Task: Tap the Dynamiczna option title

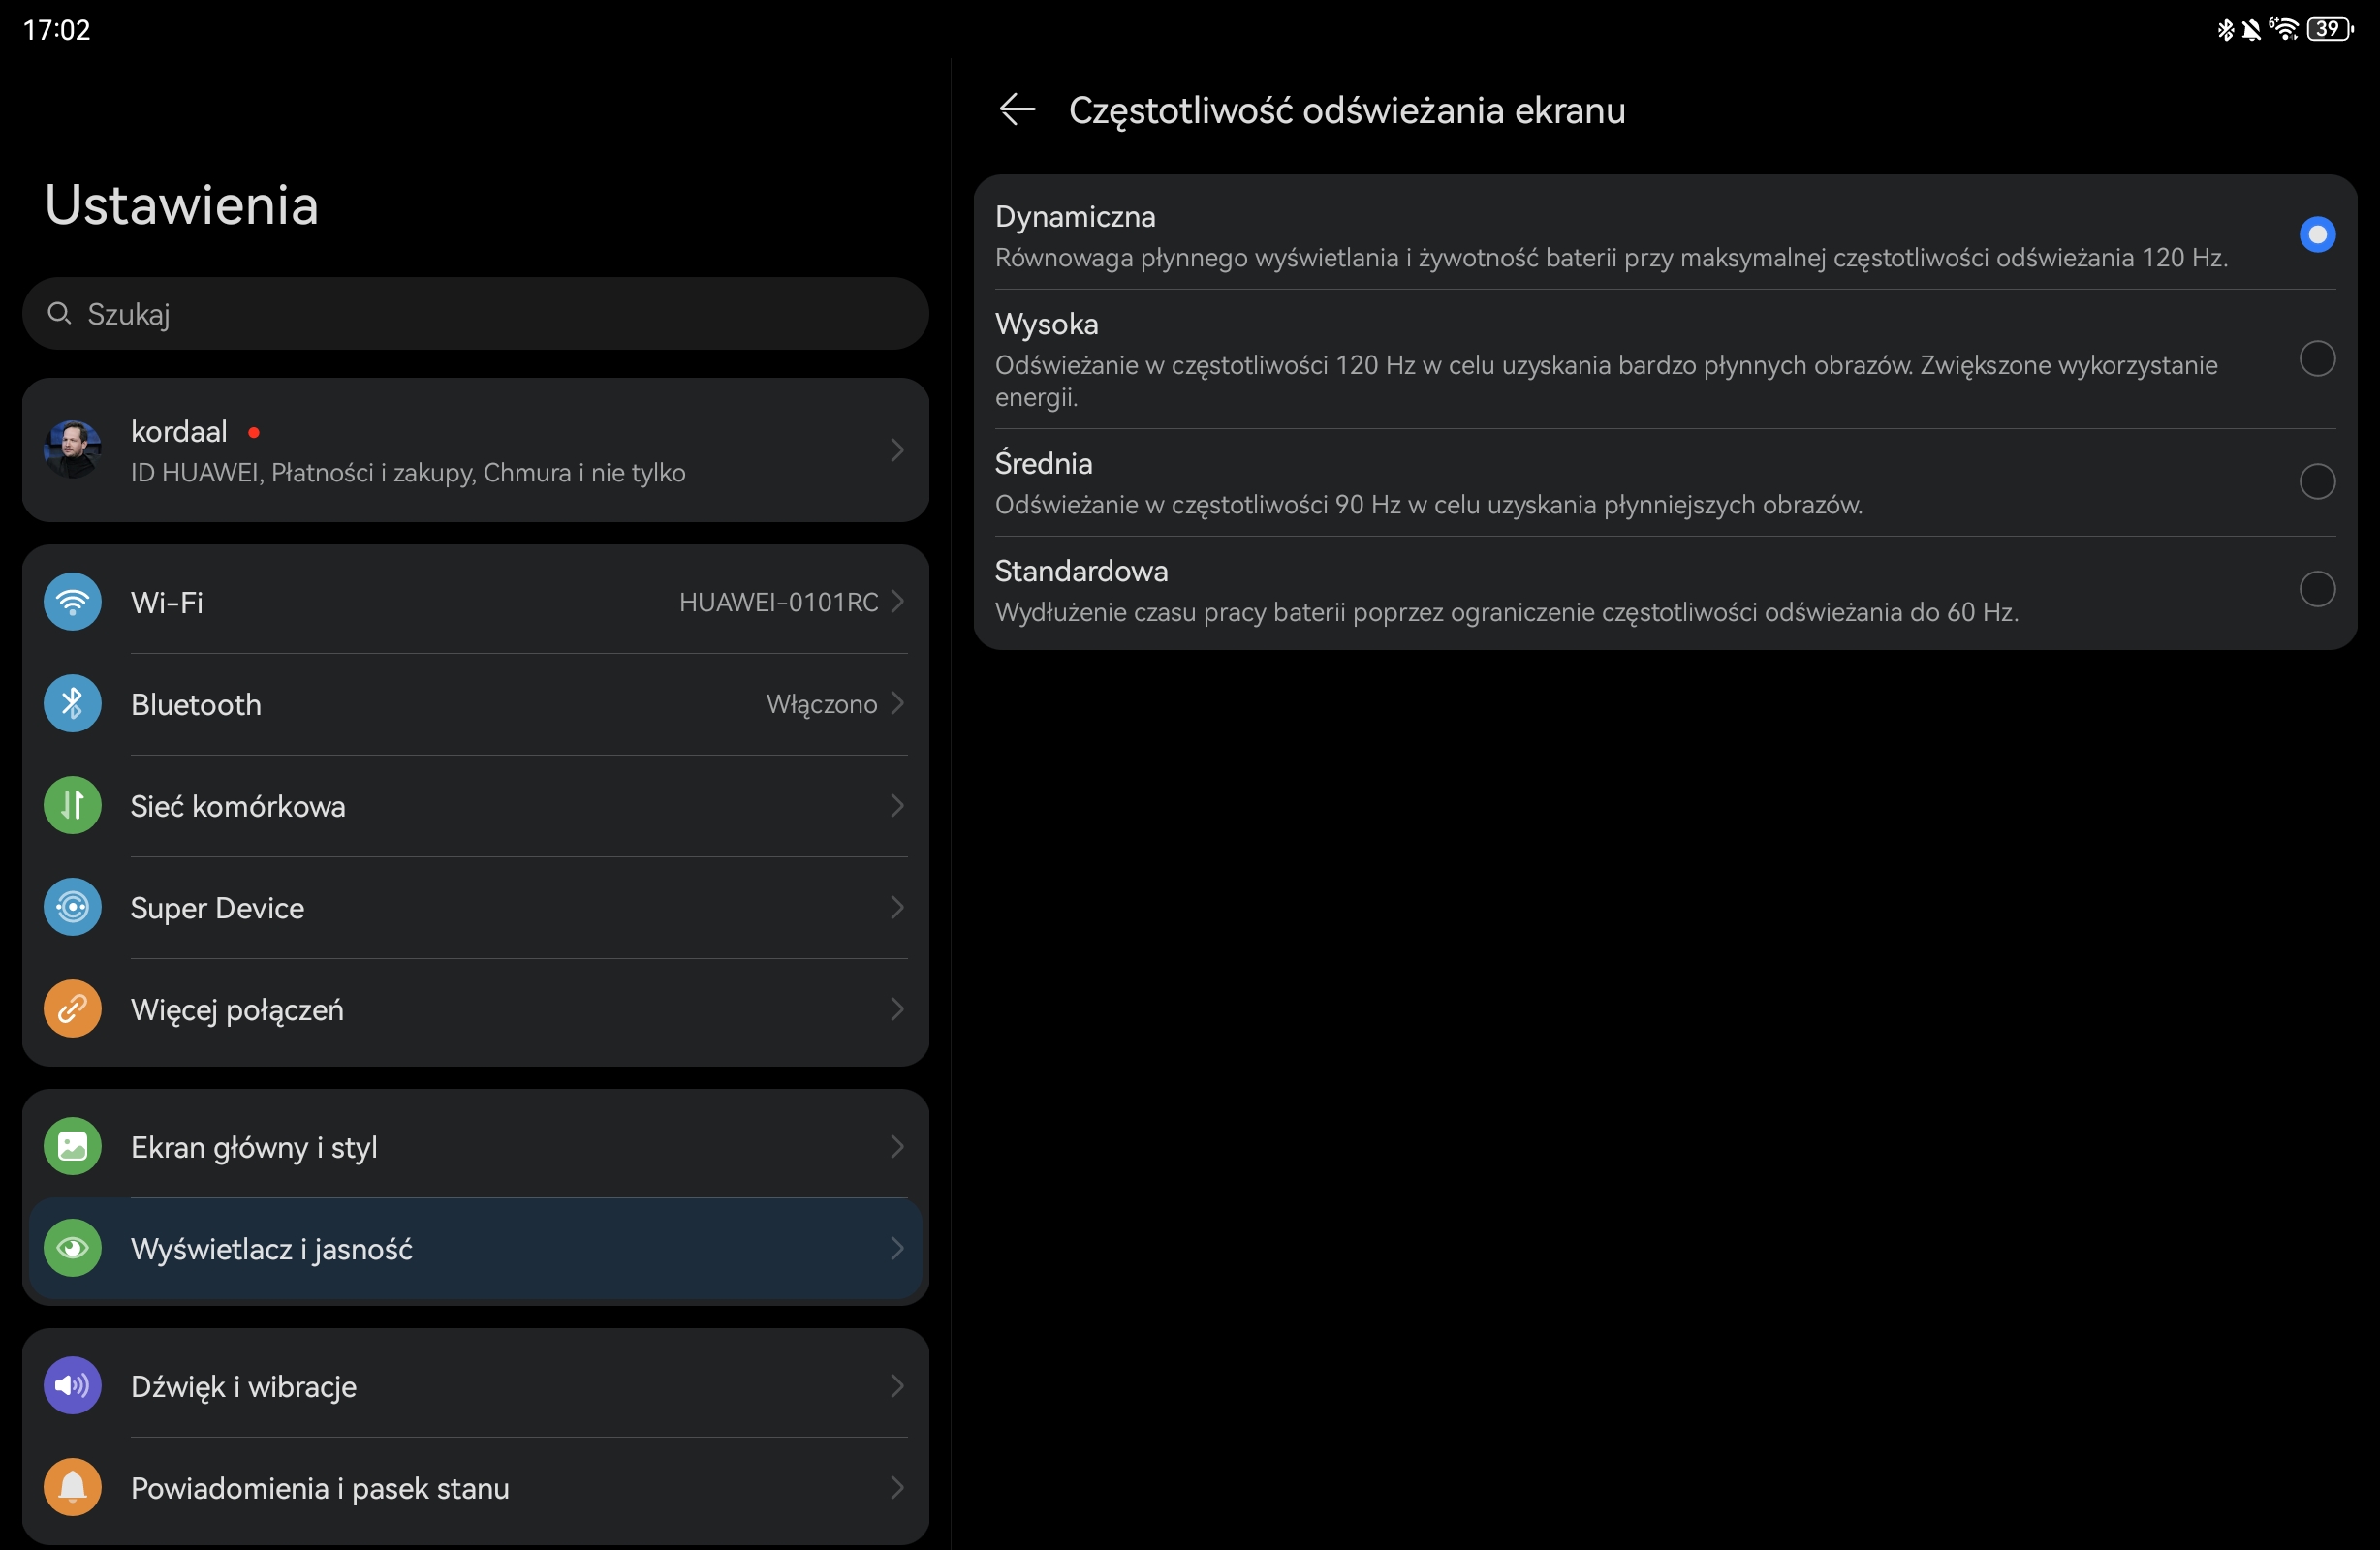Action: (x=1075, y=217)
